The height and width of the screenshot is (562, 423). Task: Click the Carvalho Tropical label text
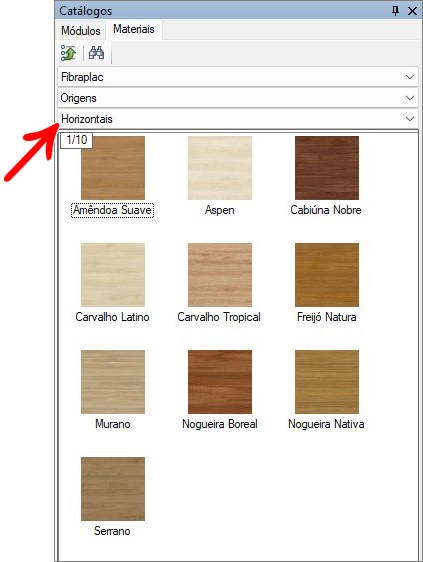pyautogui.click(x=219, y=317)
